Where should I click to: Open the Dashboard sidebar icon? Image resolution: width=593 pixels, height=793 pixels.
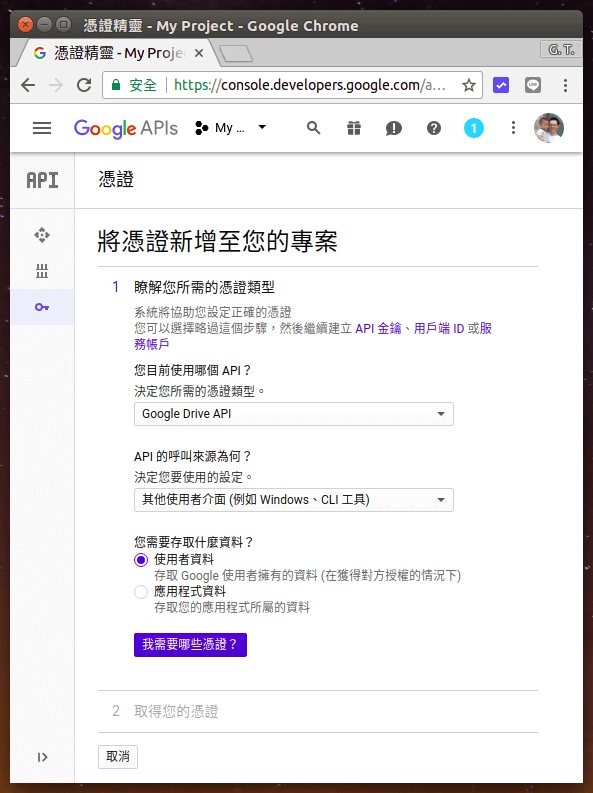(42, 235)
